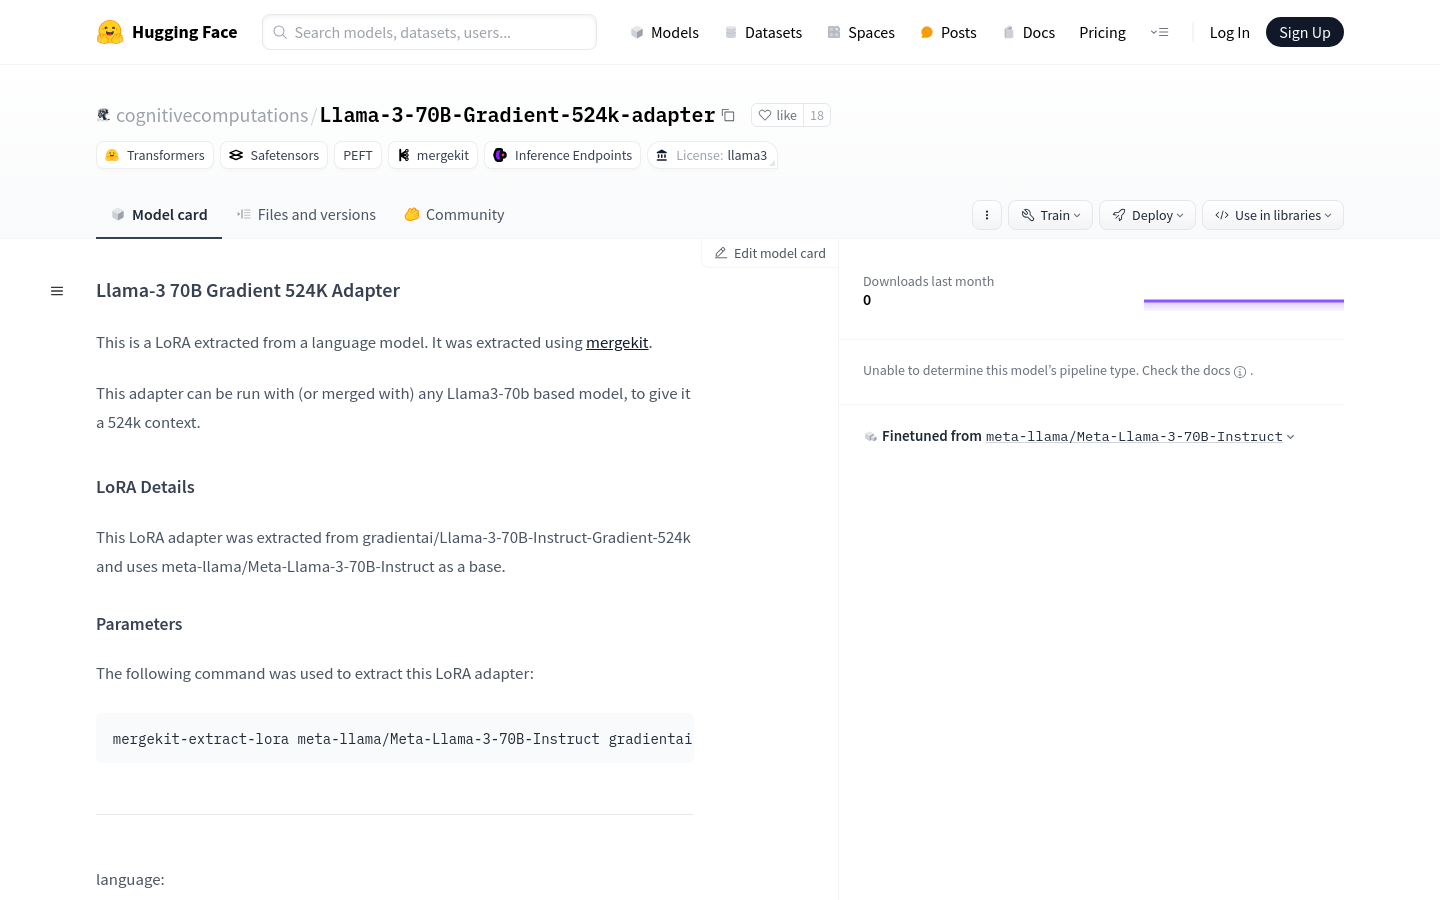Open the Datasets navigation item
This screenshot has width=1440, height=900.
[x=763, y=32]
